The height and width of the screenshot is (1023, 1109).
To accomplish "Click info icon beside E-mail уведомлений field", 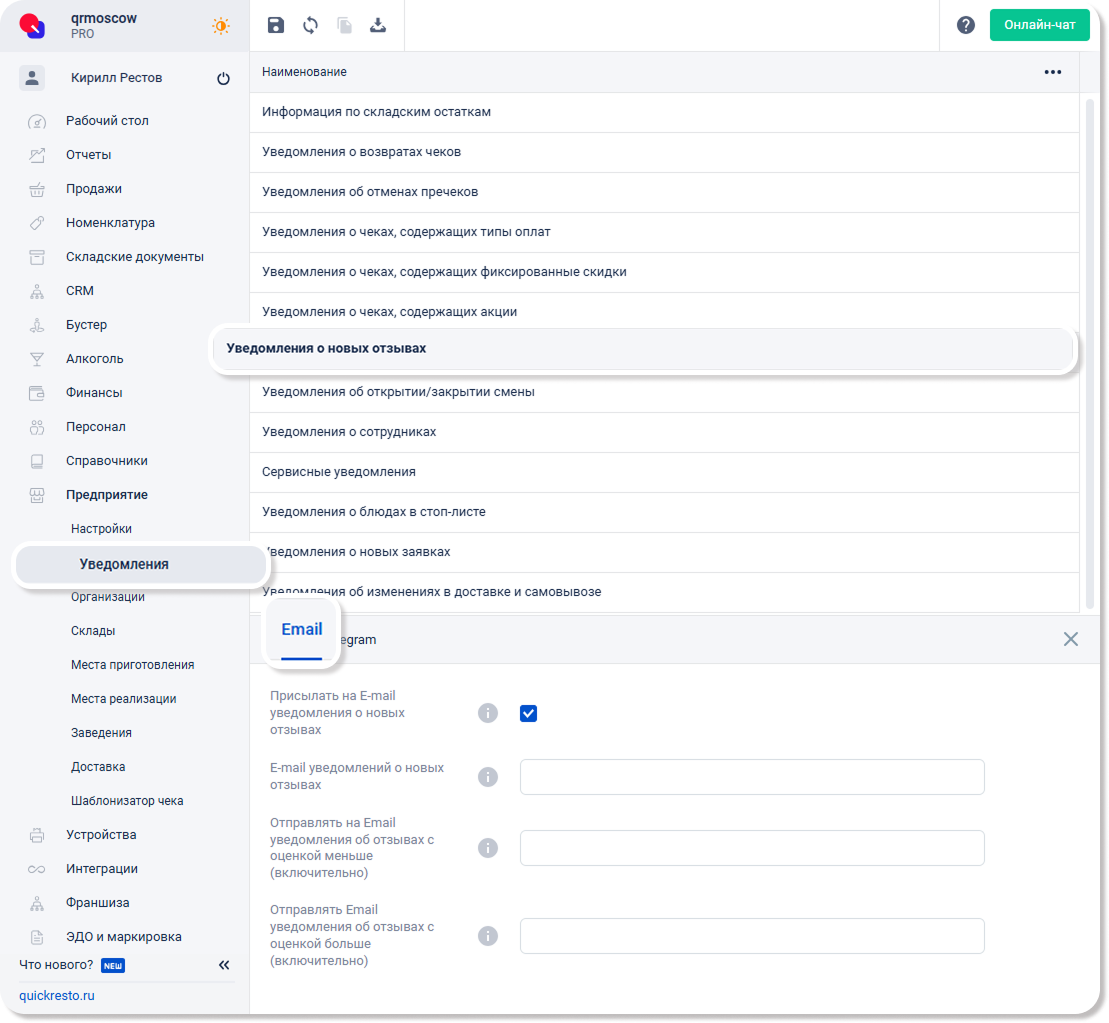I will (x=488, y=777).
